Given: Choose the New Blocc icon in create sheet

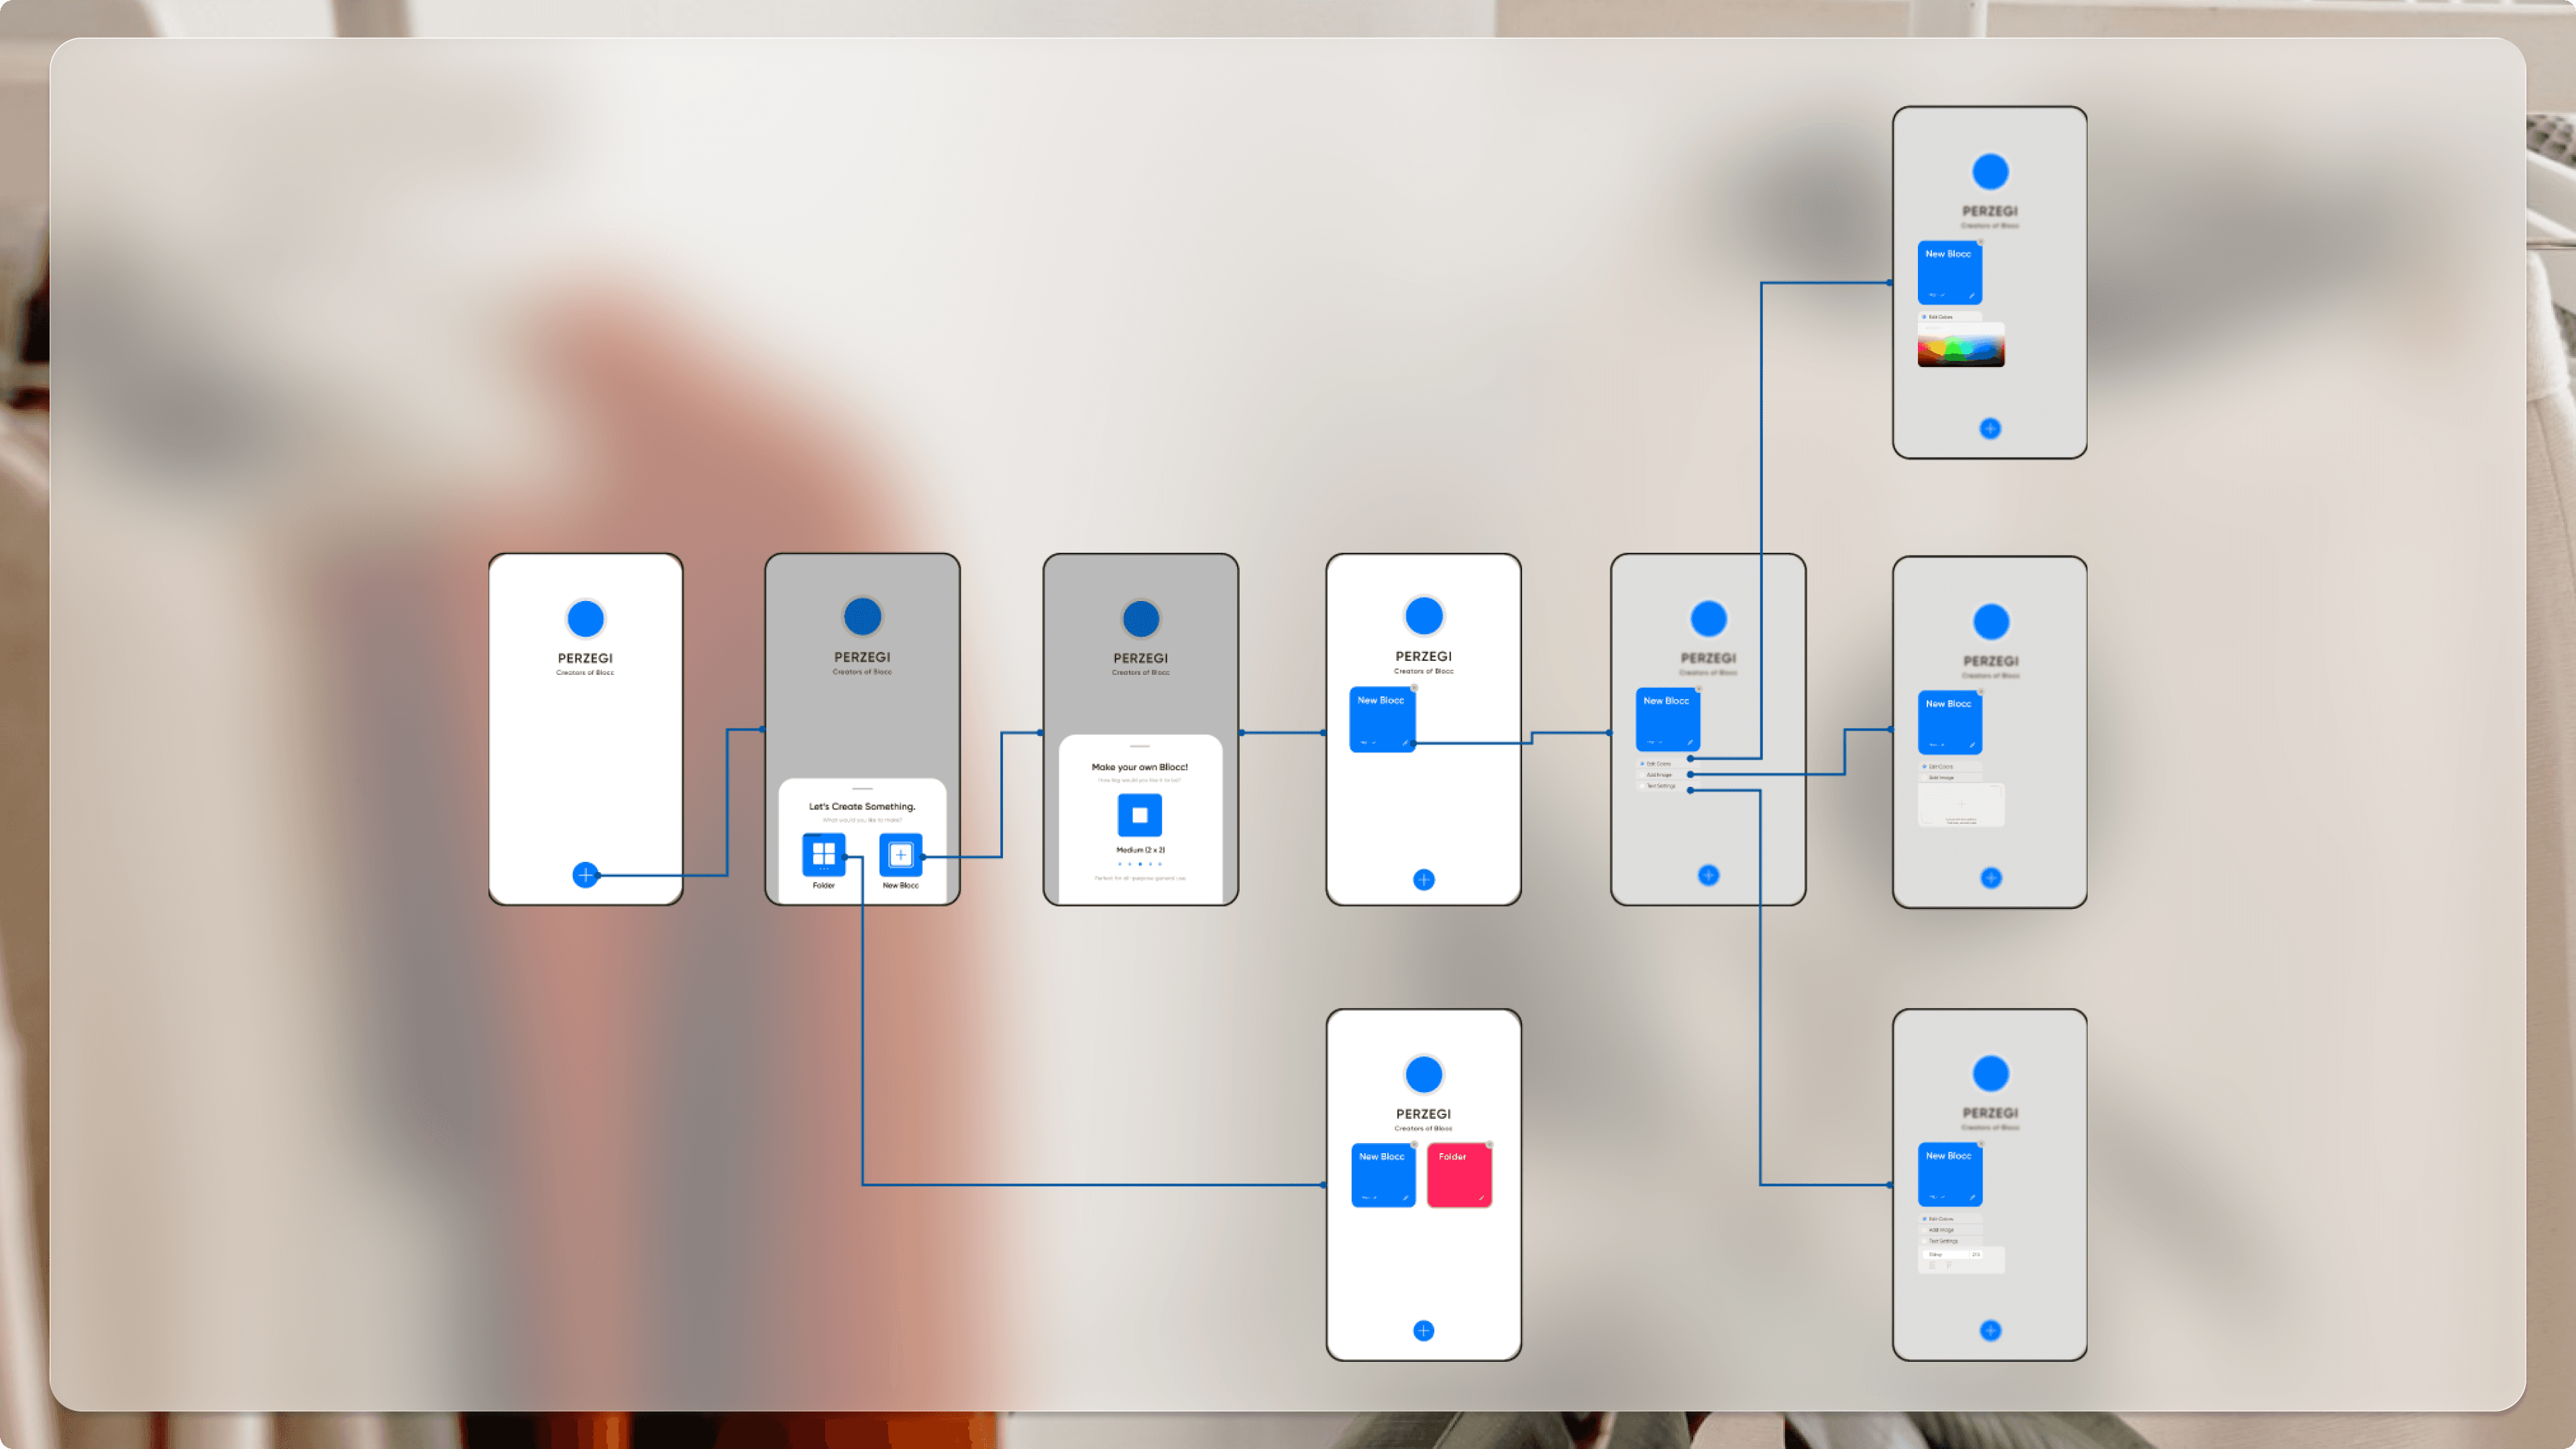Looking at the screenshot, I should coord(900,854).
